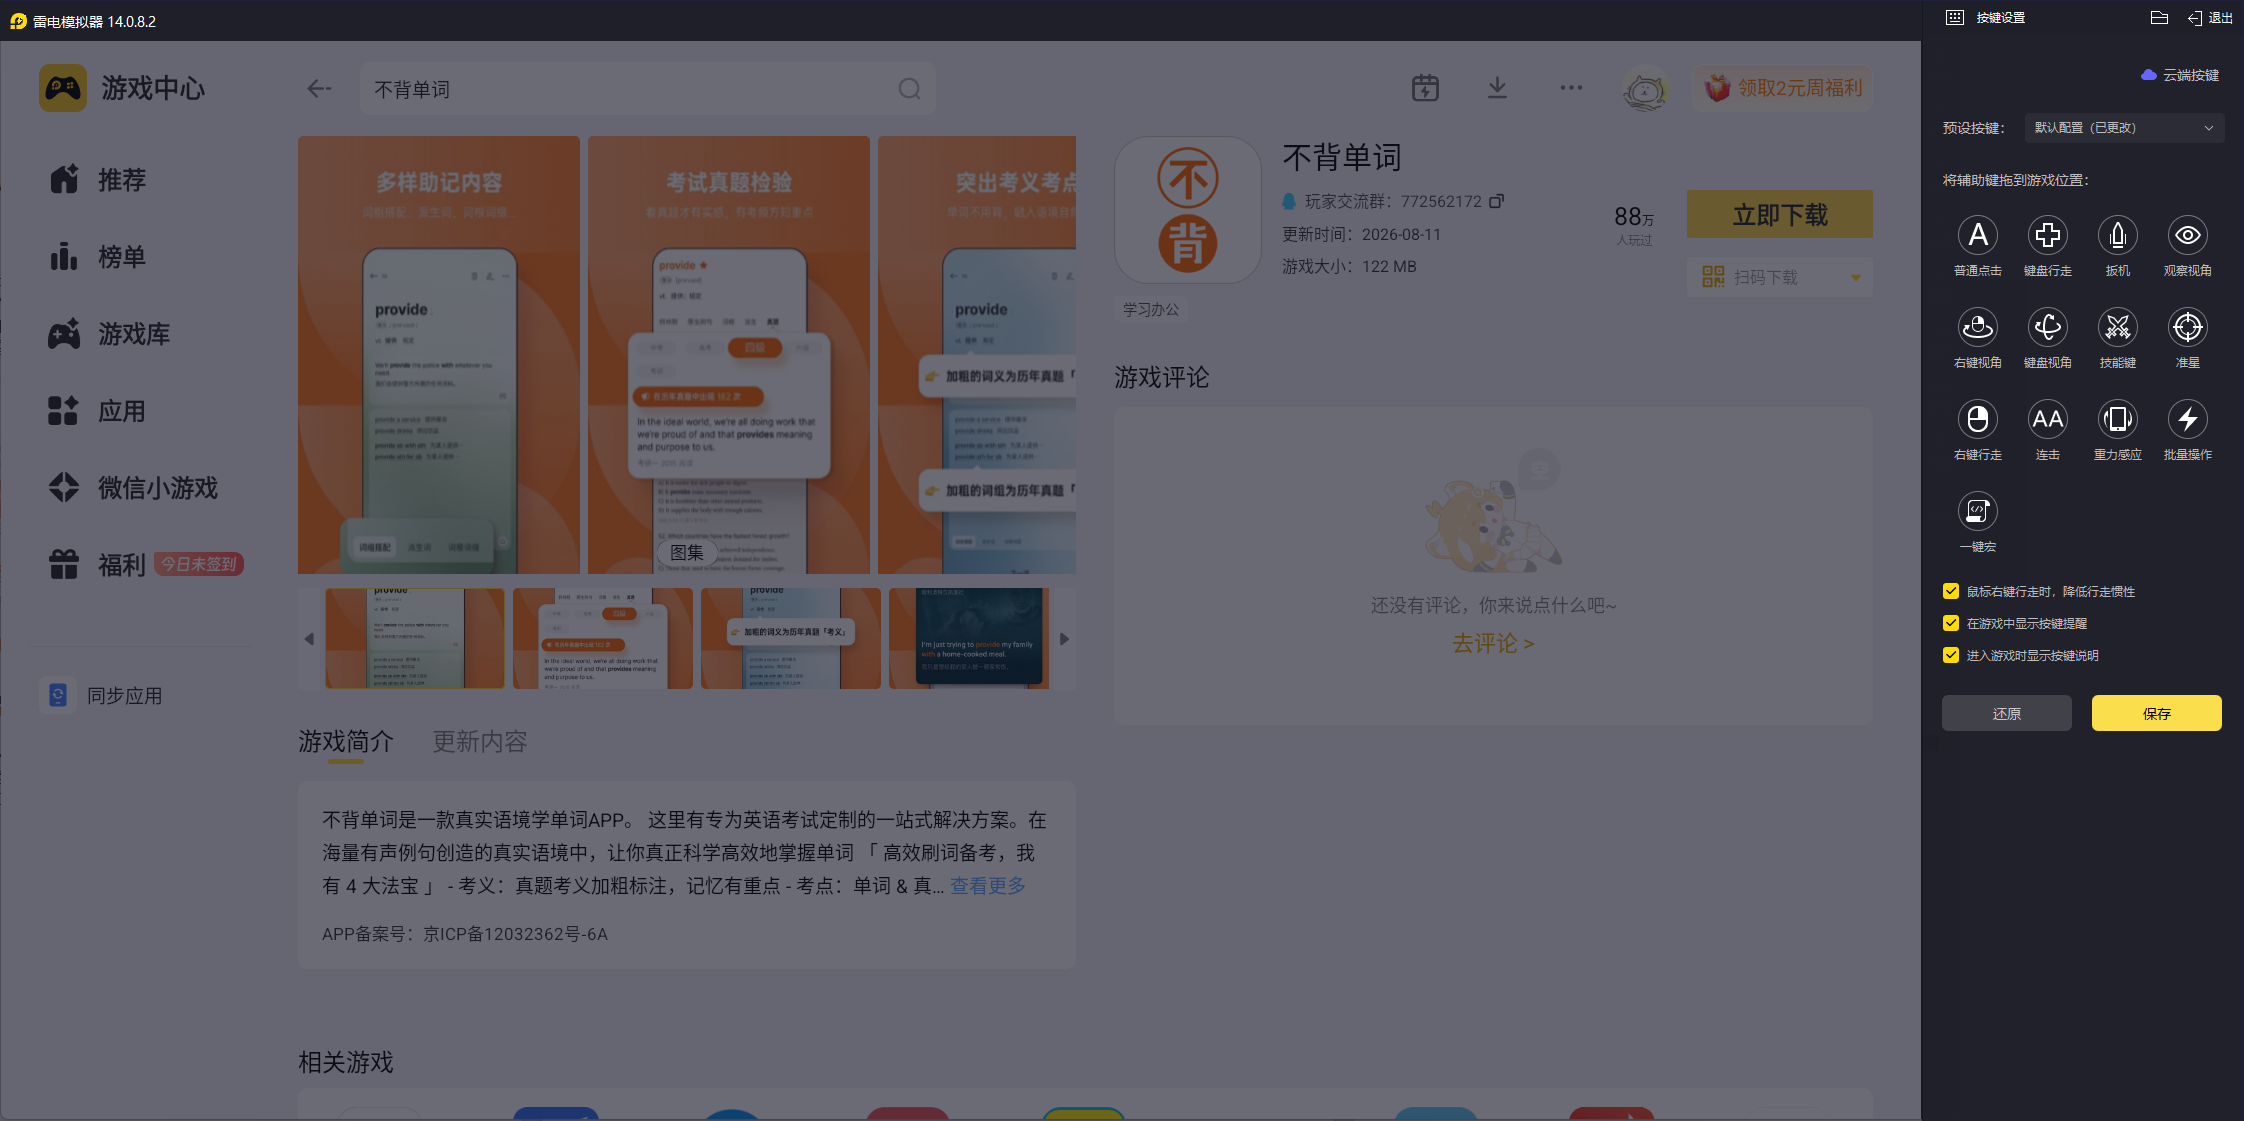2244x1121 pixels.
Task: Open 榜单 rankings in the sidebar
Action: tap(98, 257)
